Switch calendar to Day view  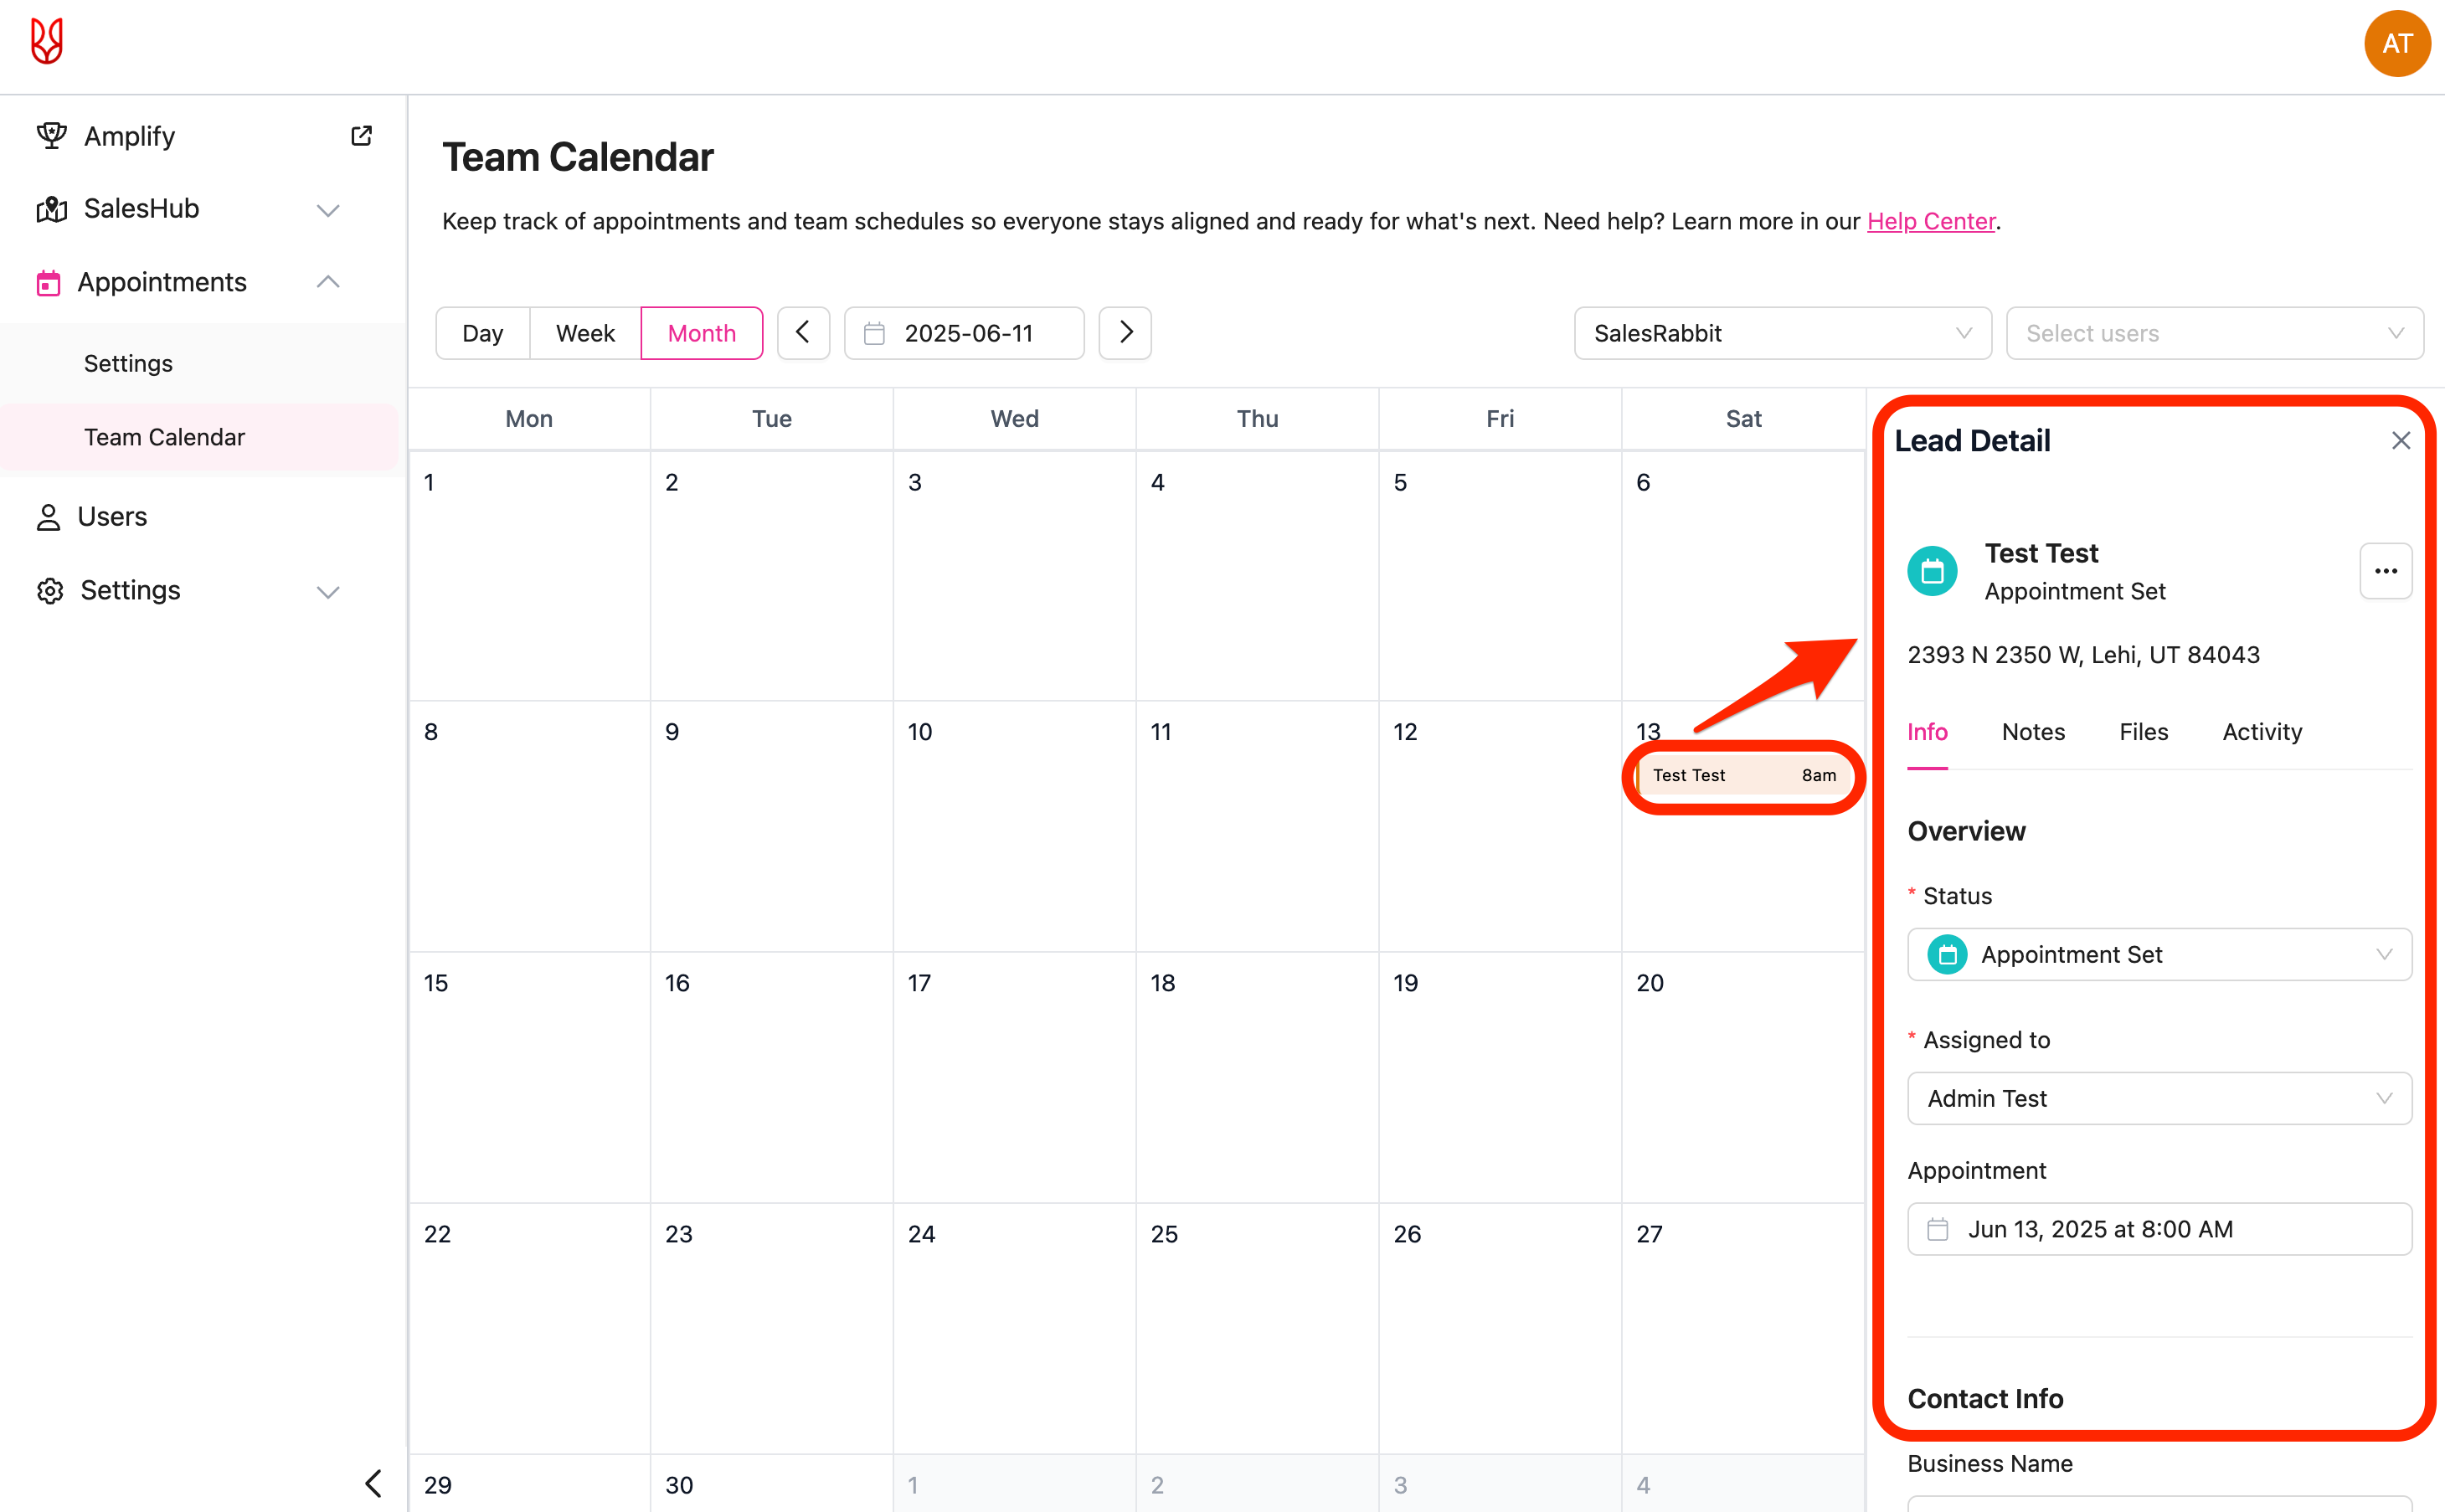pyautogui.click(x=482, y=333)
